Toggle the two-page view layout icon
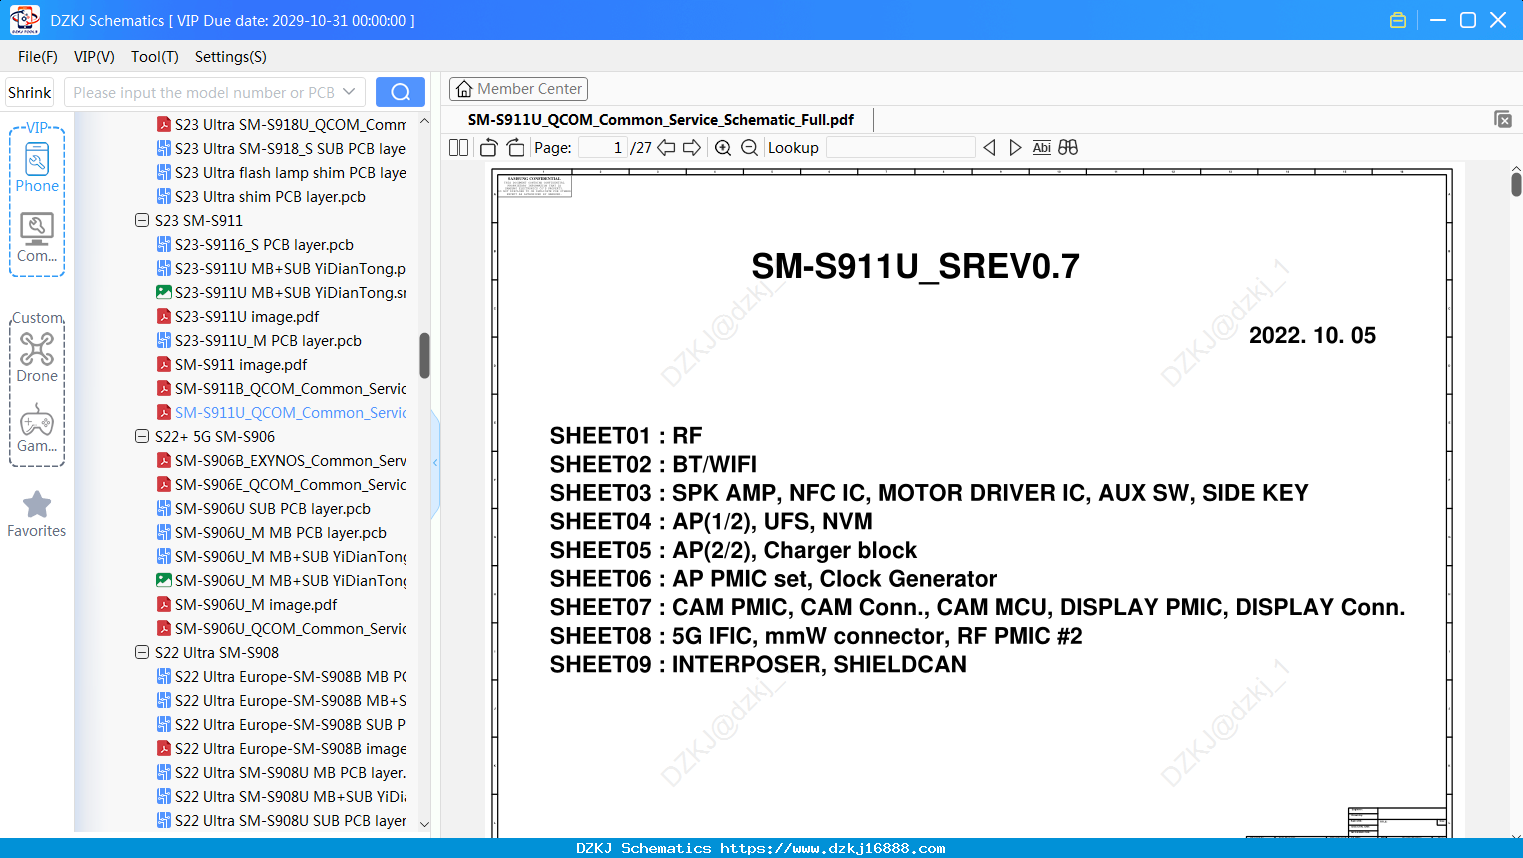Viewport: 1523px width, 858px height. (x=458, y=148)
